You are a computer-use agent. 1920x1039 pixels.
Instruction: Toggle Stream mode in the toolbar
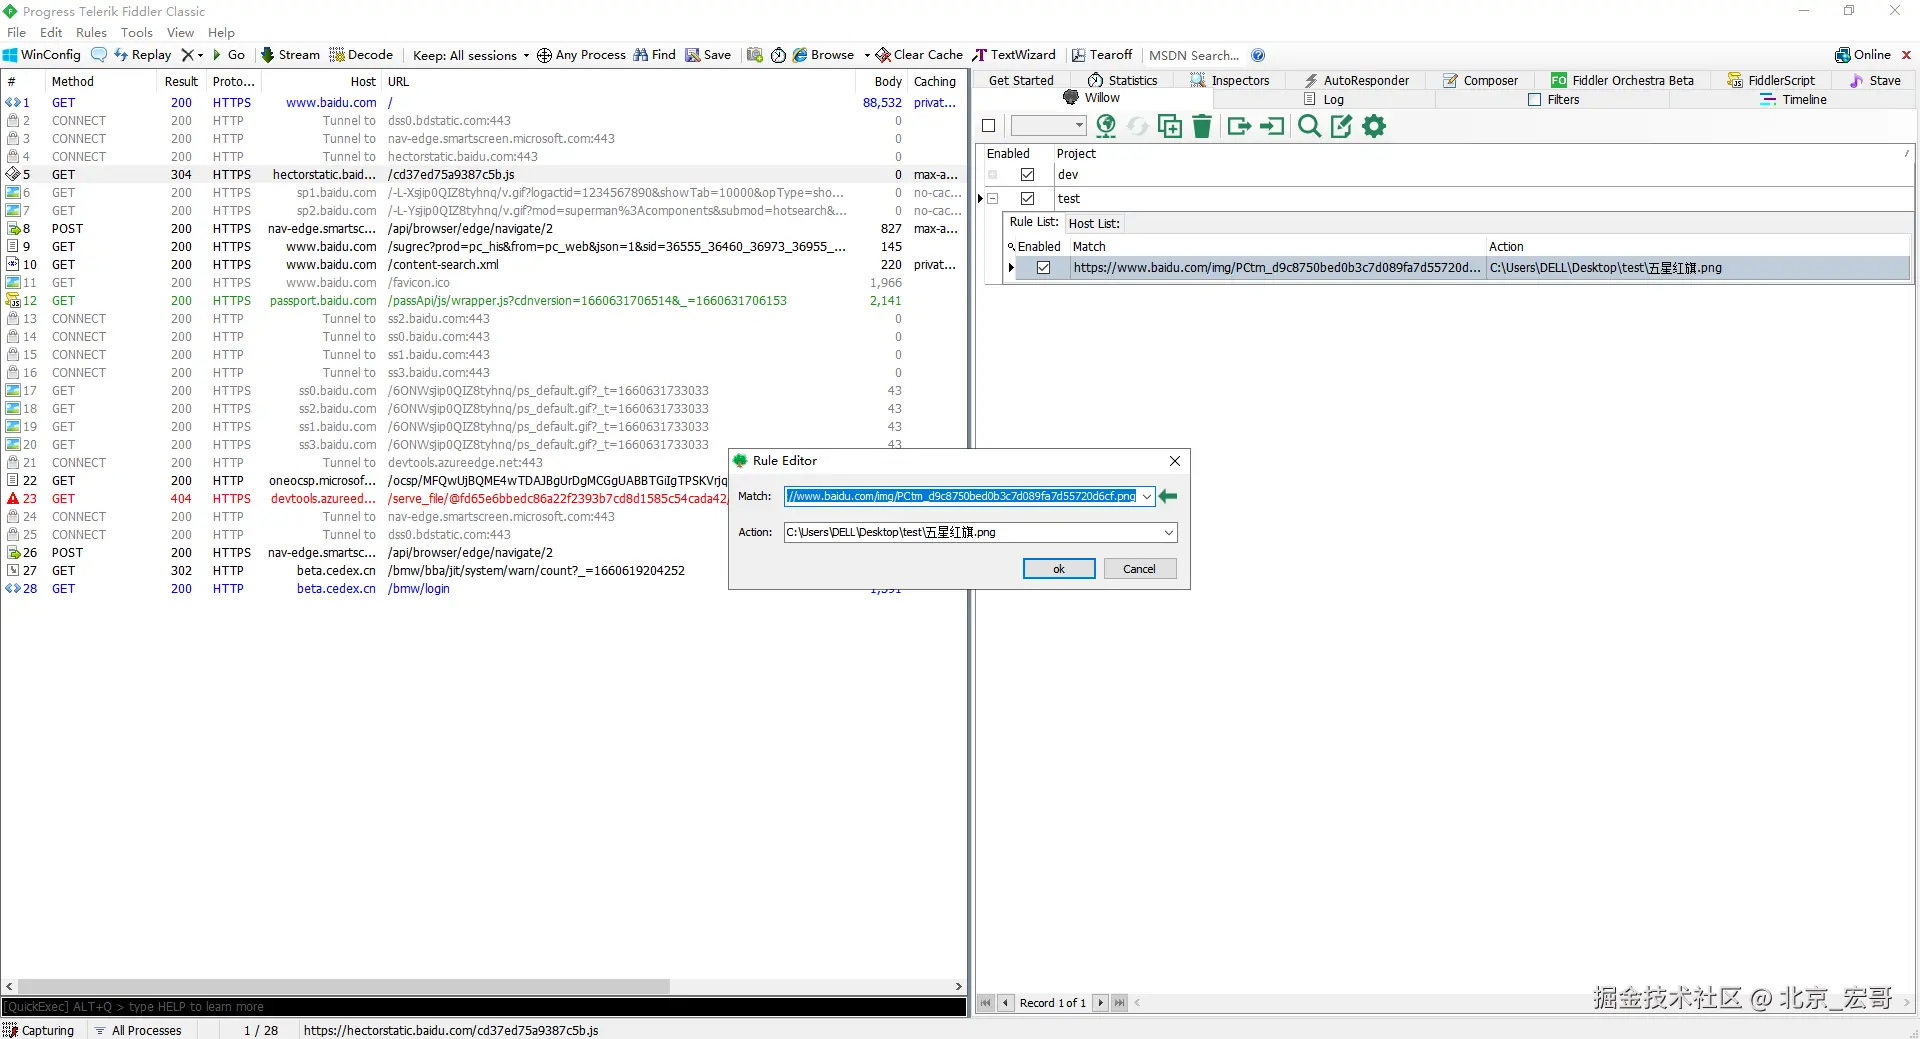click(x=290, y=55)
